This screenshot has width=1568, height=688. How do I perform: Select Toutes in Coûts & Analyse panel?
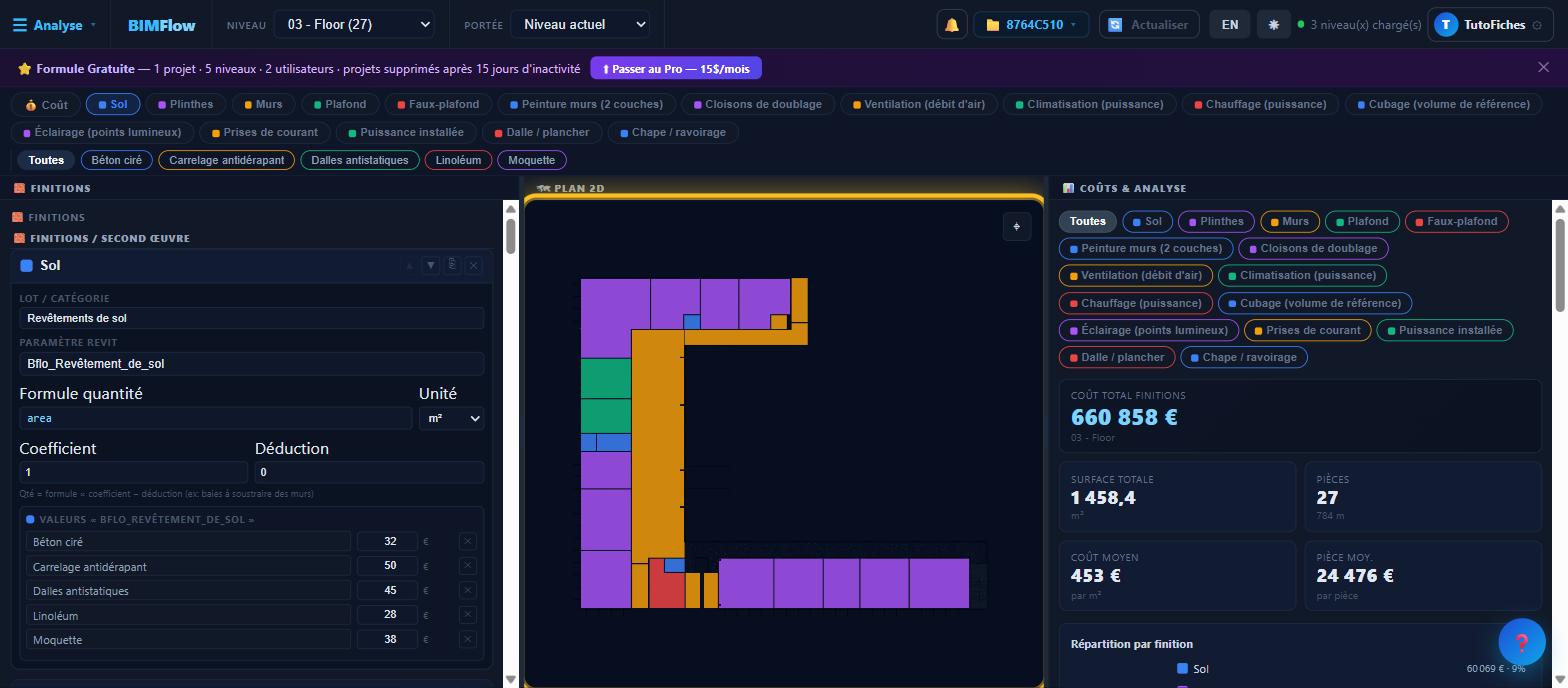[1088, 221]
